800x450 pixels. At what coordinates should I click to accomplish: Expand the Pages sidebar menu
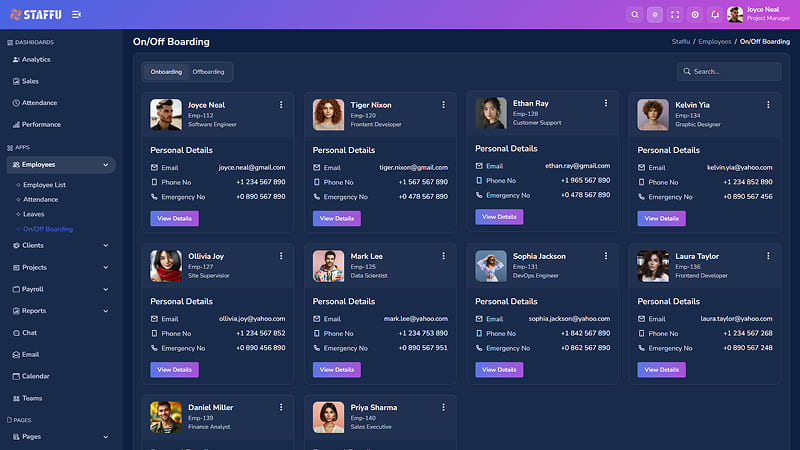tap(61, 437)
